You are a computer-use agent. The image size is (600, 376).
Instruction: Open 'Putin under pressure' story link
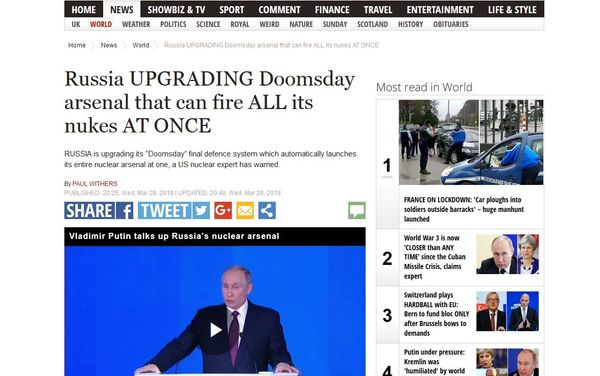tap(434, 361)
